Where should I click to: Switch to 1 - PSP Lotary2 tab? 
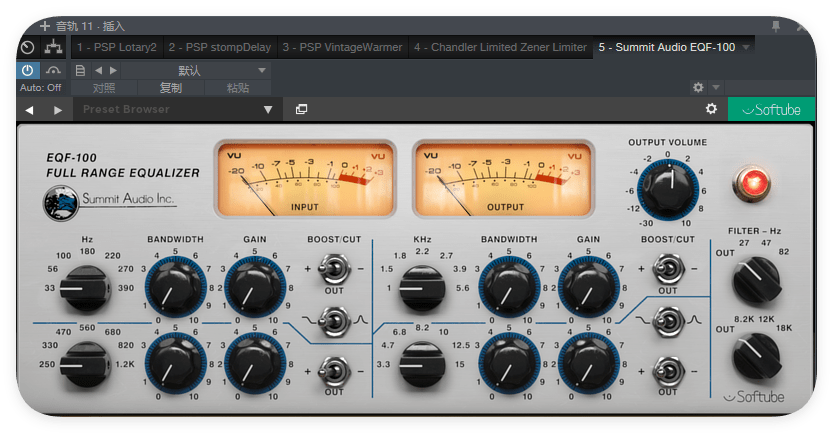(117, 47)
